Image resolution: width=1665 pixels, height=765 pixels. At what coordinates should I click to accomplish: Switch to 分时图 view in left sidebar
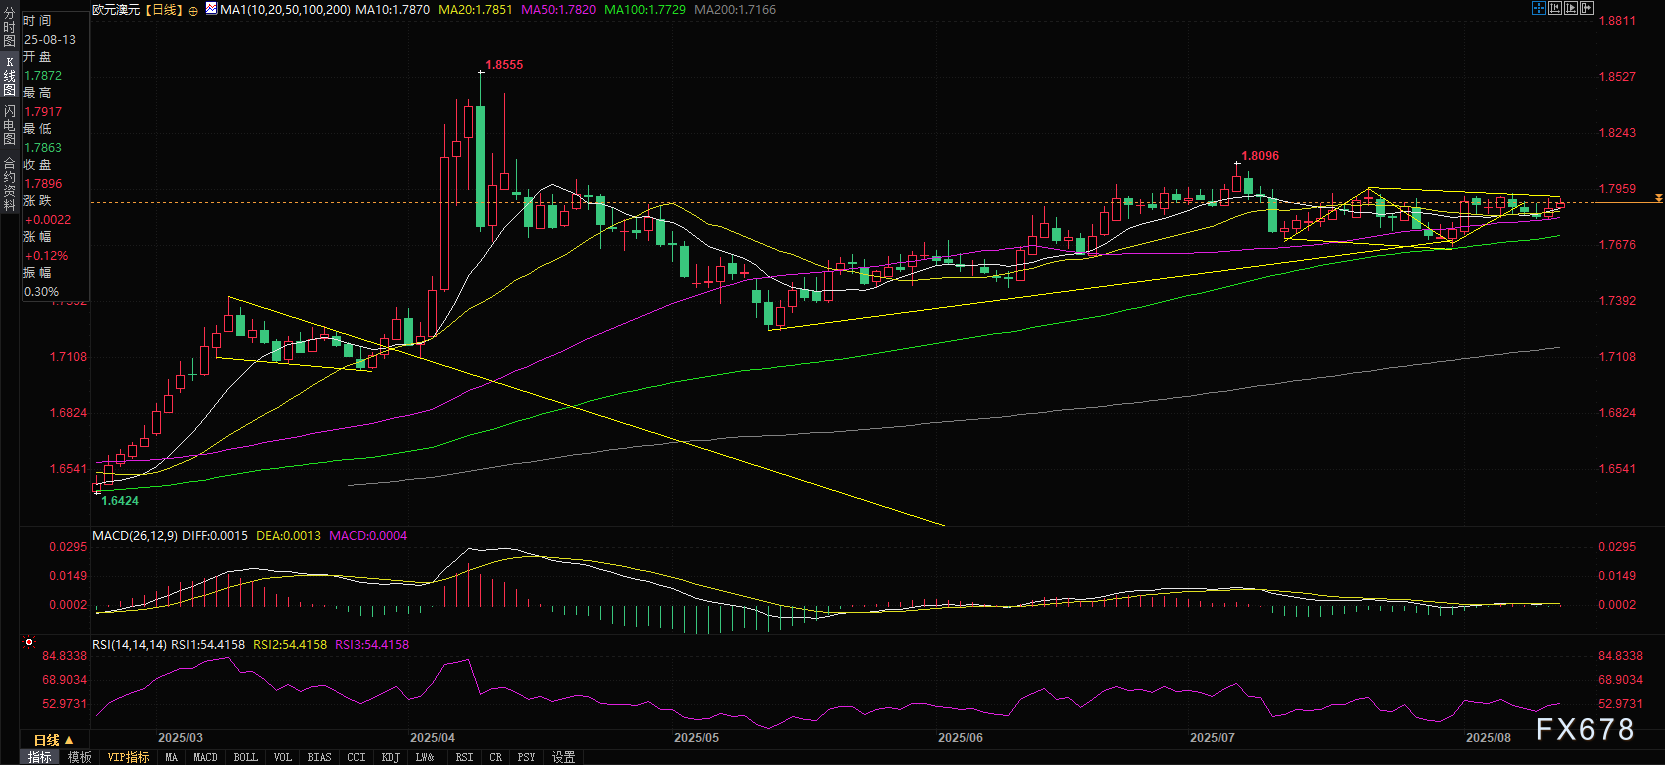(9, 27)
